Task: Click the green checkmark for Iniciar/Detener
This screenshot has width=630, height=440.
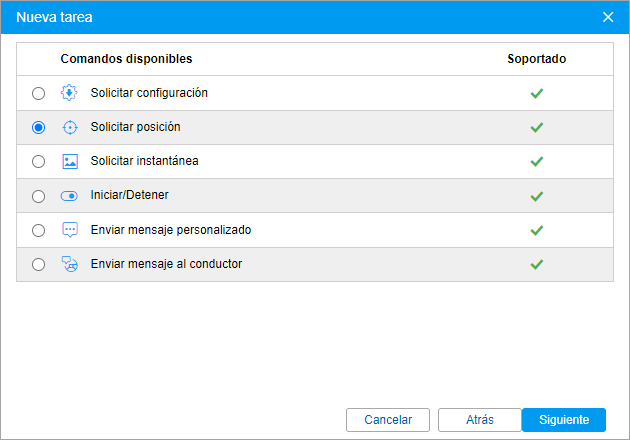Action: coord(536,196)
